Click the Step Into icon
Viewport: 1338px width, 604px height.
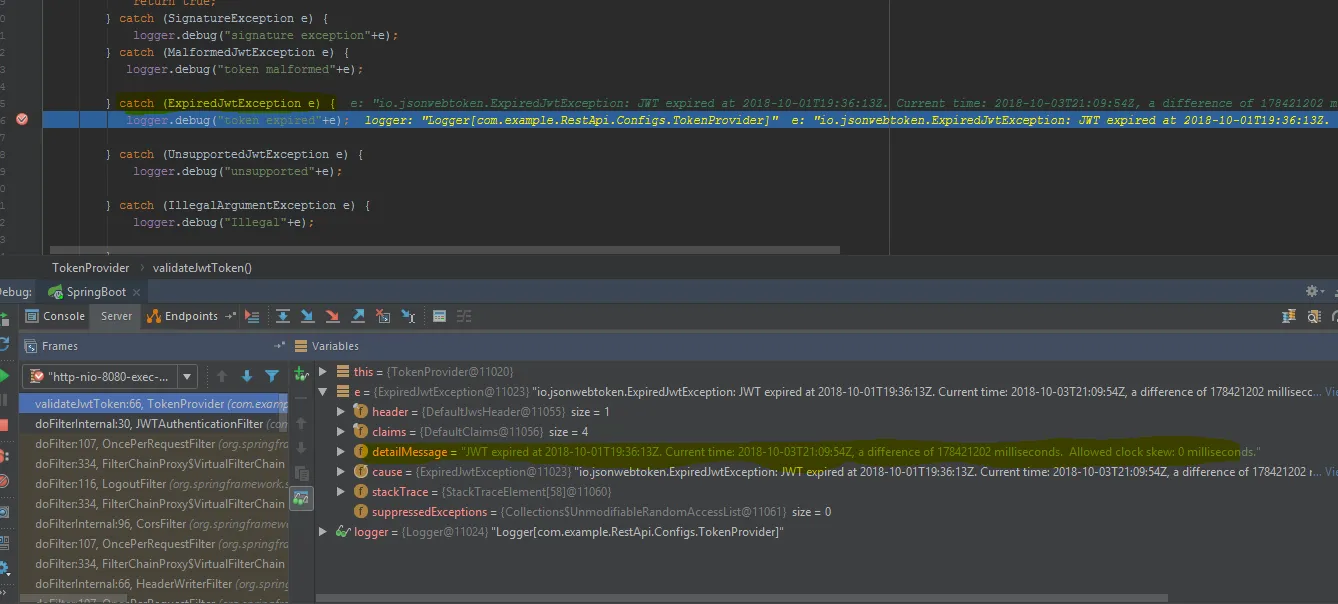[x=308, y=316]
